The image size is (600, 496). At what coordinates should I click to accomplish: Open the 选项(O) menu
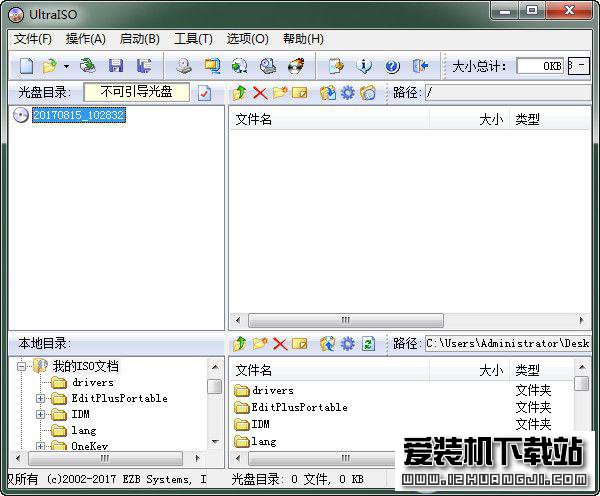tap(248, 39)
